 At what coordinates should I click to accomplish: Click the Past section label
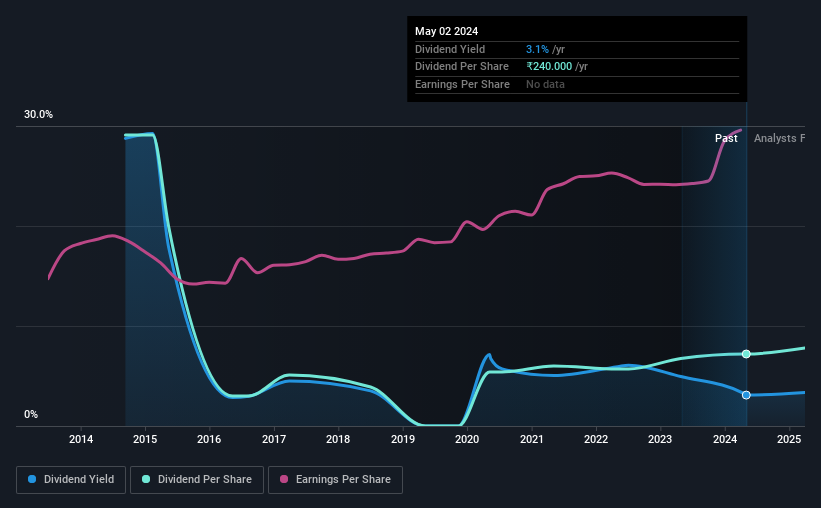click(x=726, y=138)
